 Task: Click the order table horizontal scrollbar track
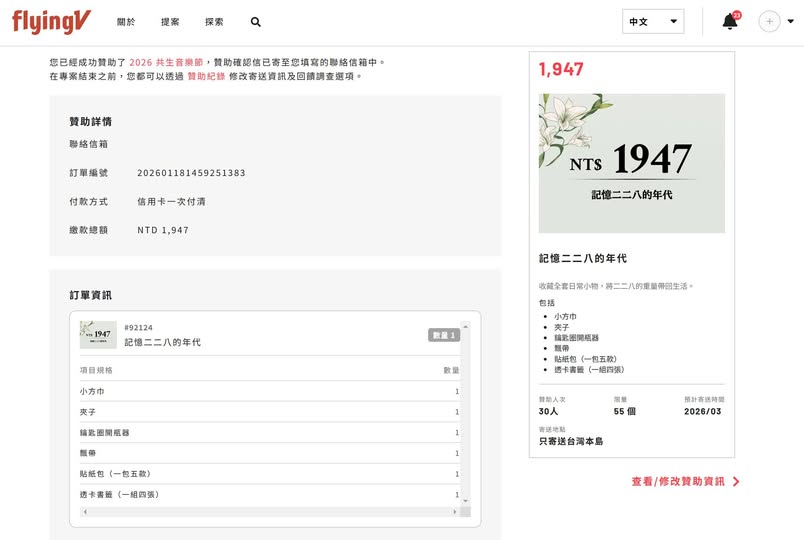[x=270, y=511]
